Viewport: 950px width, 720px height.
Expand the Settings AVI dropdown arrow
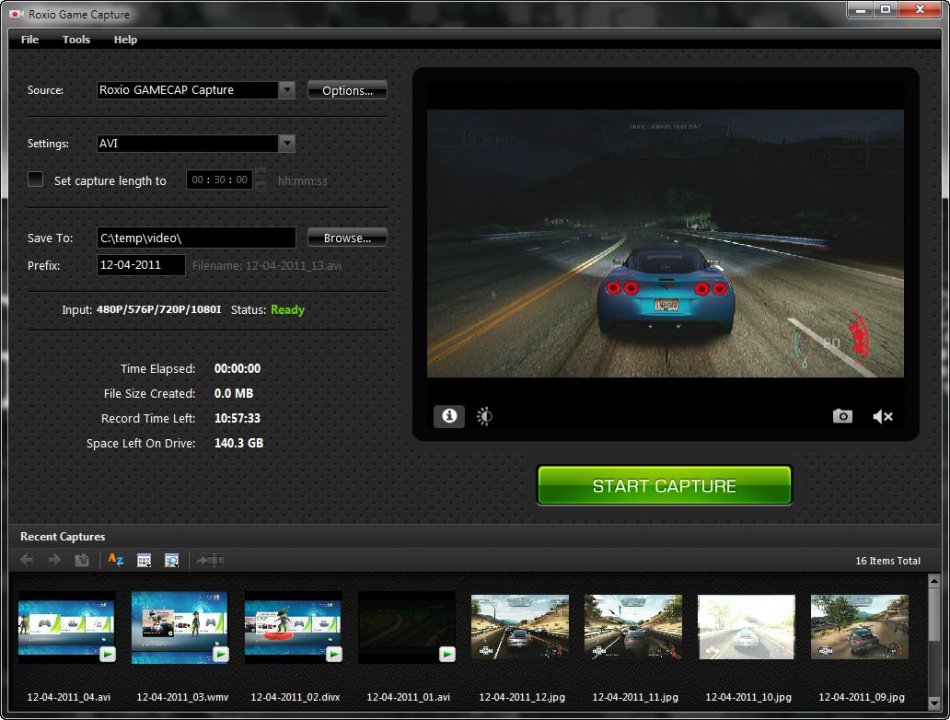287,143
